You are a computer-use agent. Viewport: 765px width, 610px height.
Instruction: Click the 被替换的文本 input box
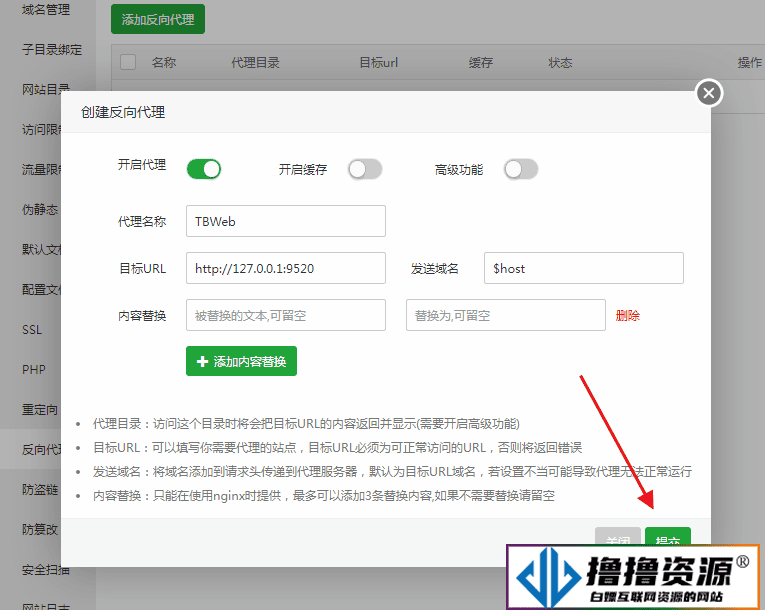click(x=286, y=315)
